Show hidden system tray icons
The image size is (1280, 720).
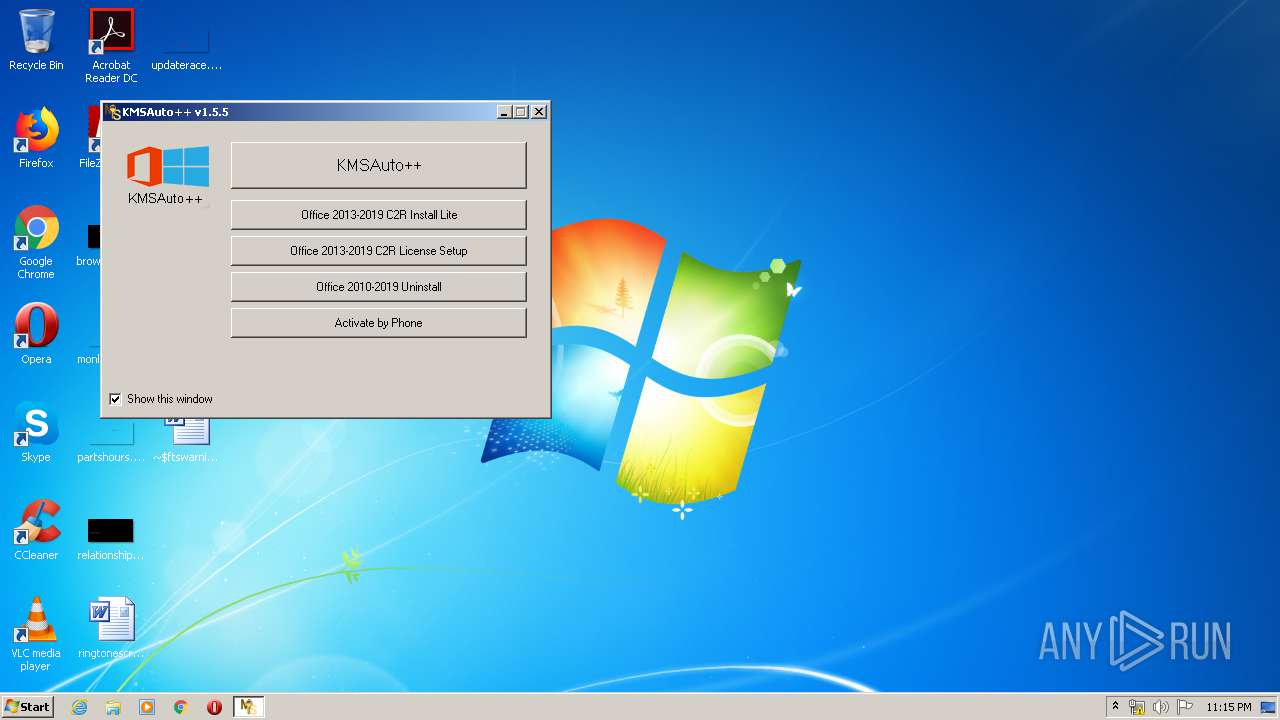(1115, 706)
